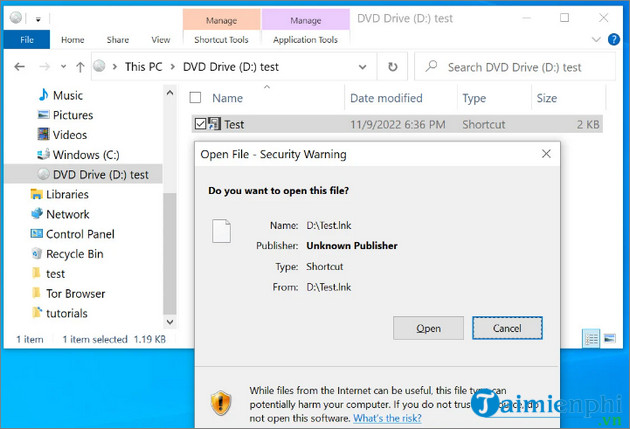Screen dimensions: 630x429
Task: Click the Back navigation arrow
Action: click(19, 67)
